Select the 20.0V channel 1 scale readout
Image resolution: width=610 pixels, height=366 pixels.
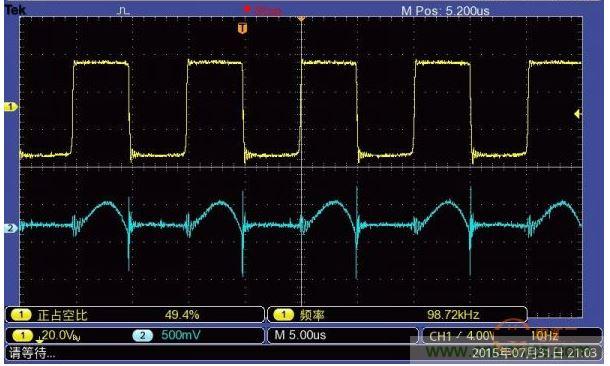61,335
